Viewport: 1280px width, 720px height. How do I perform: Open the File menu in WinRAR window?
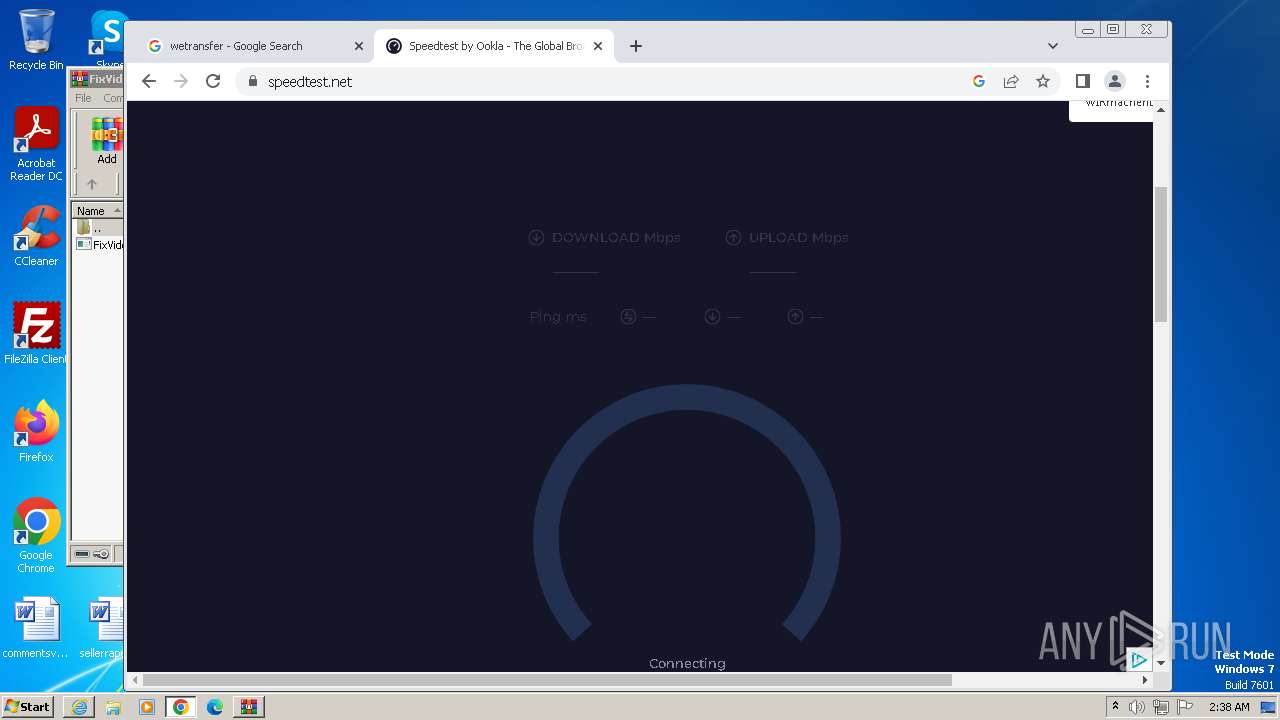coord(83,98)
